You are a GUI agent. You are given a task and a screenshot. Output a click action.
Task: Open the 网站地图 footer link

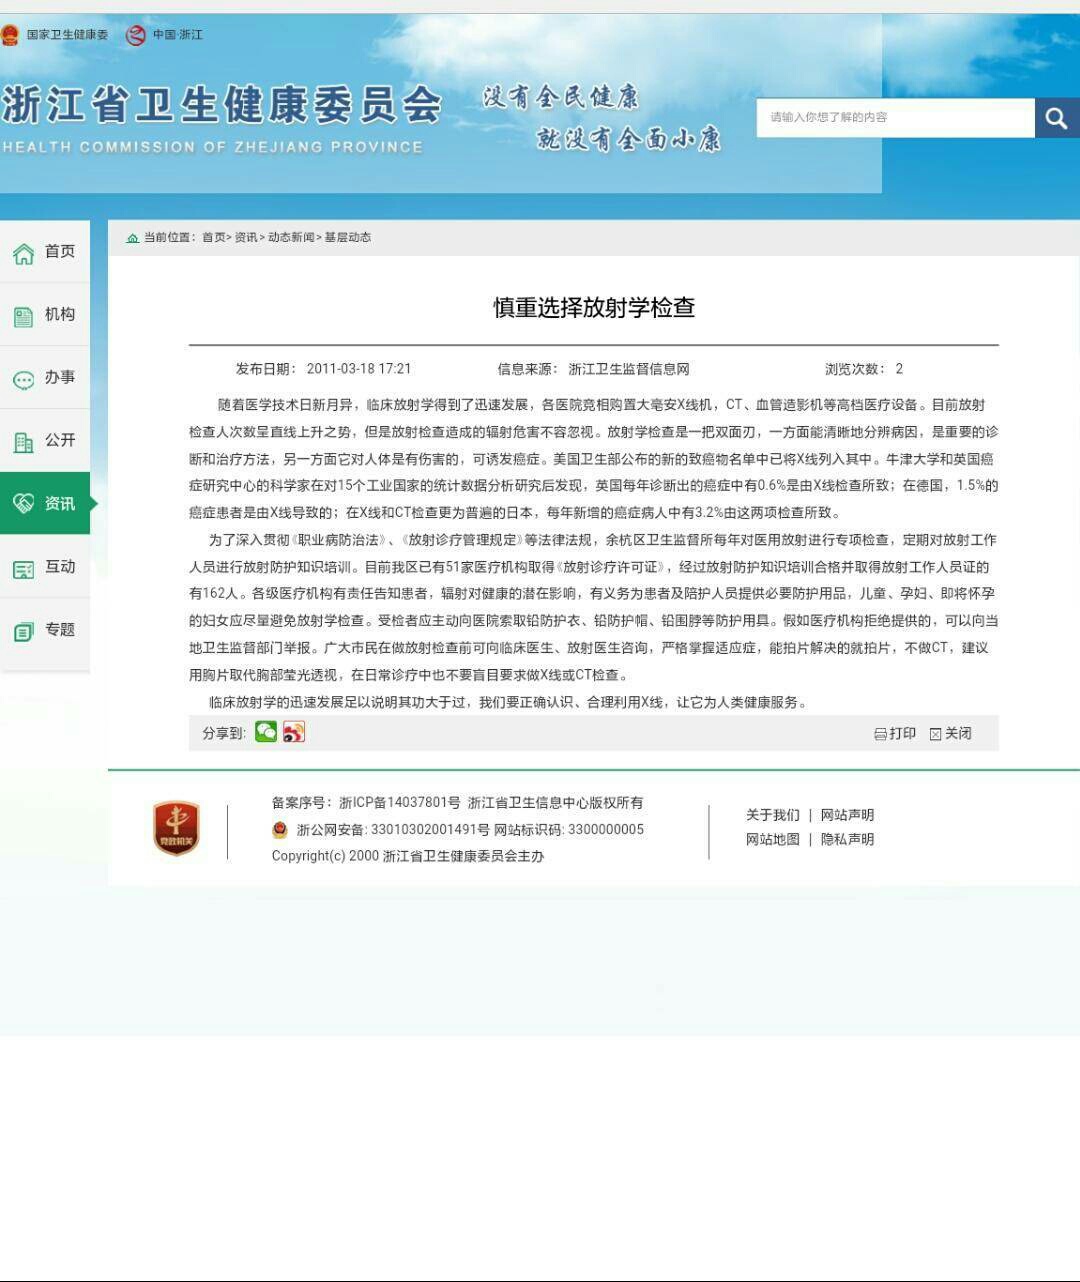pyautogui.click(x=772, y=840)
